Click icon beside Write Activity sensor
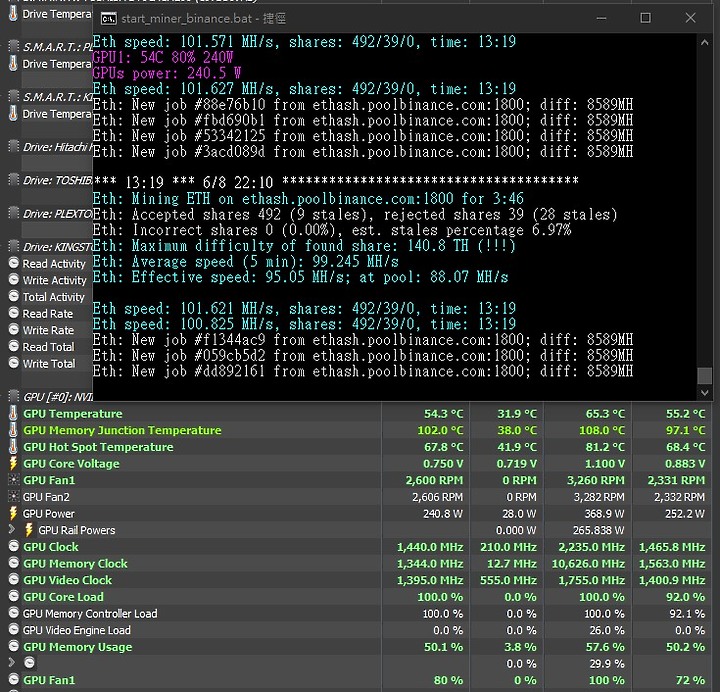Screen dimensions: 720x692 point(14,280)
